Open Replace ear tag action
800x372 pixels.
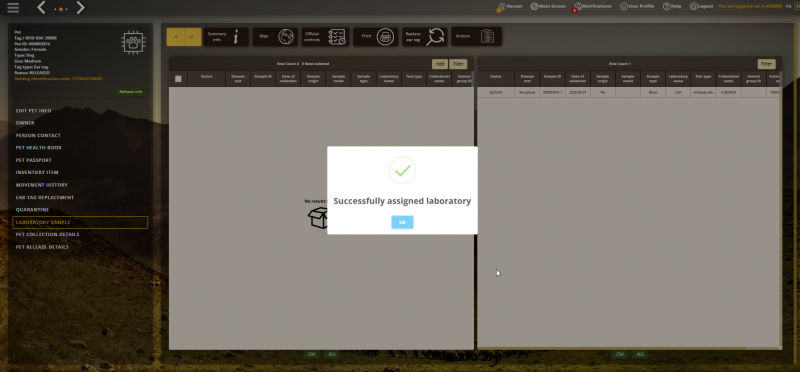pyautogui.click(x=424, y=37)
